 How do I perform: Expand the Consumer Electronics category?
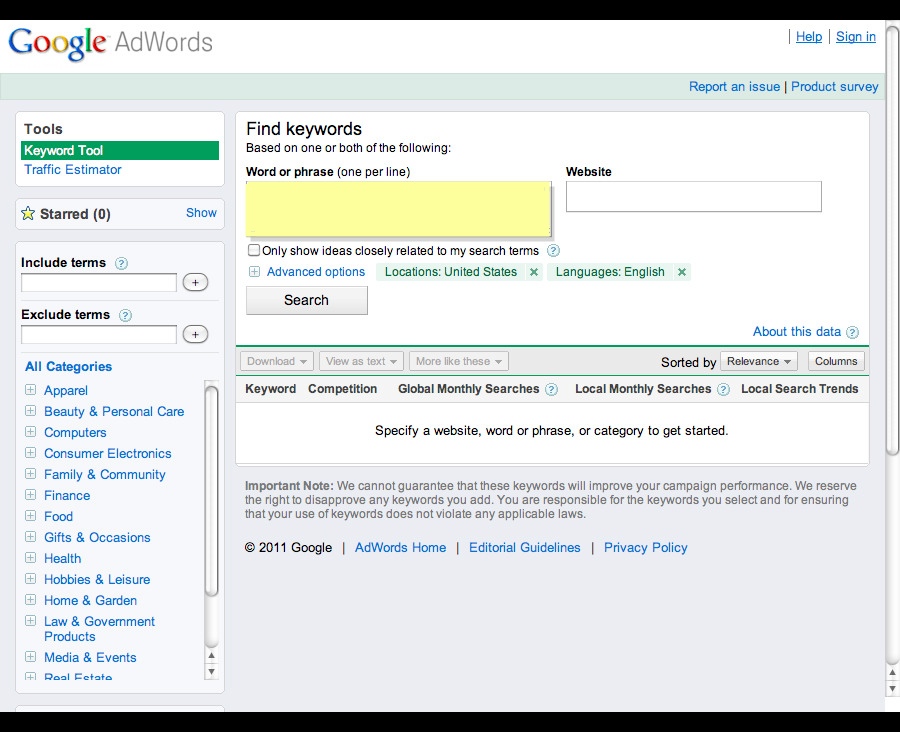coord(30,453)
